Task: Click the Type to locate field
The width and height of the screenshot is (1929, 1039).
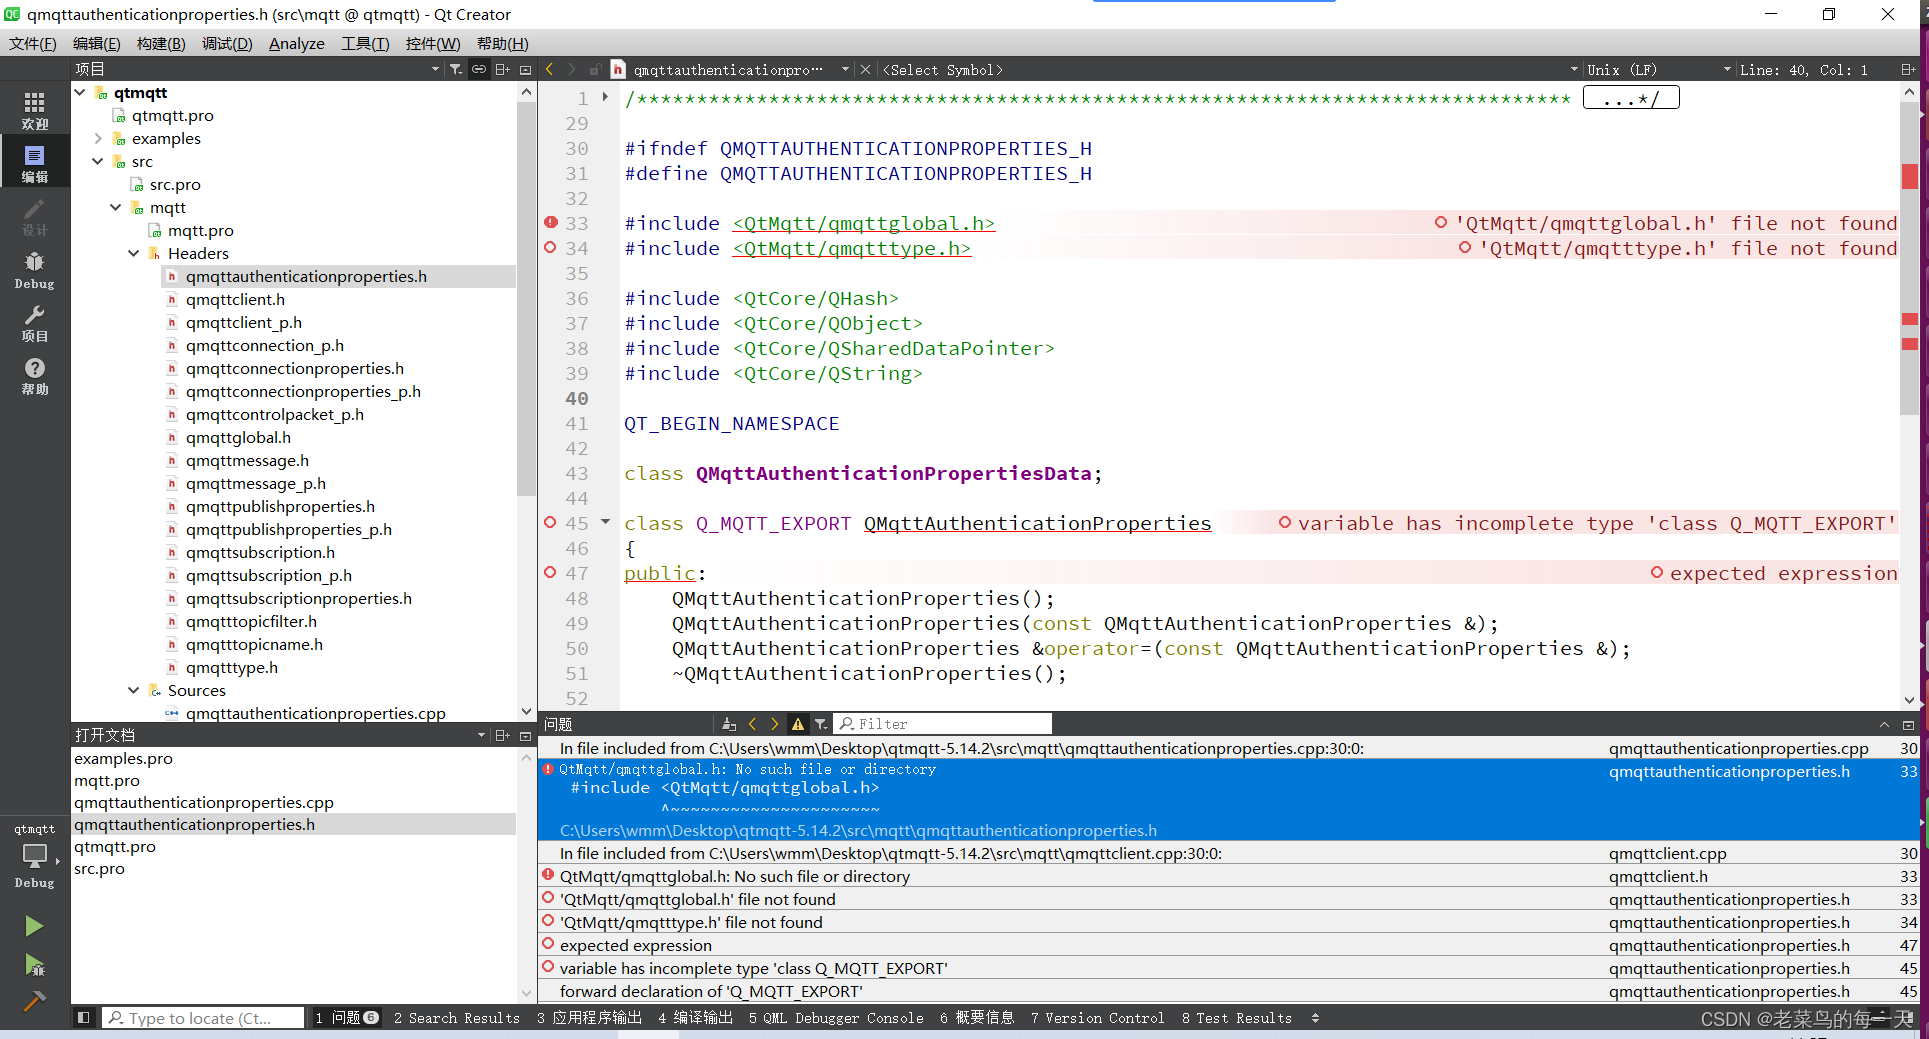Action: point(204,1018)
